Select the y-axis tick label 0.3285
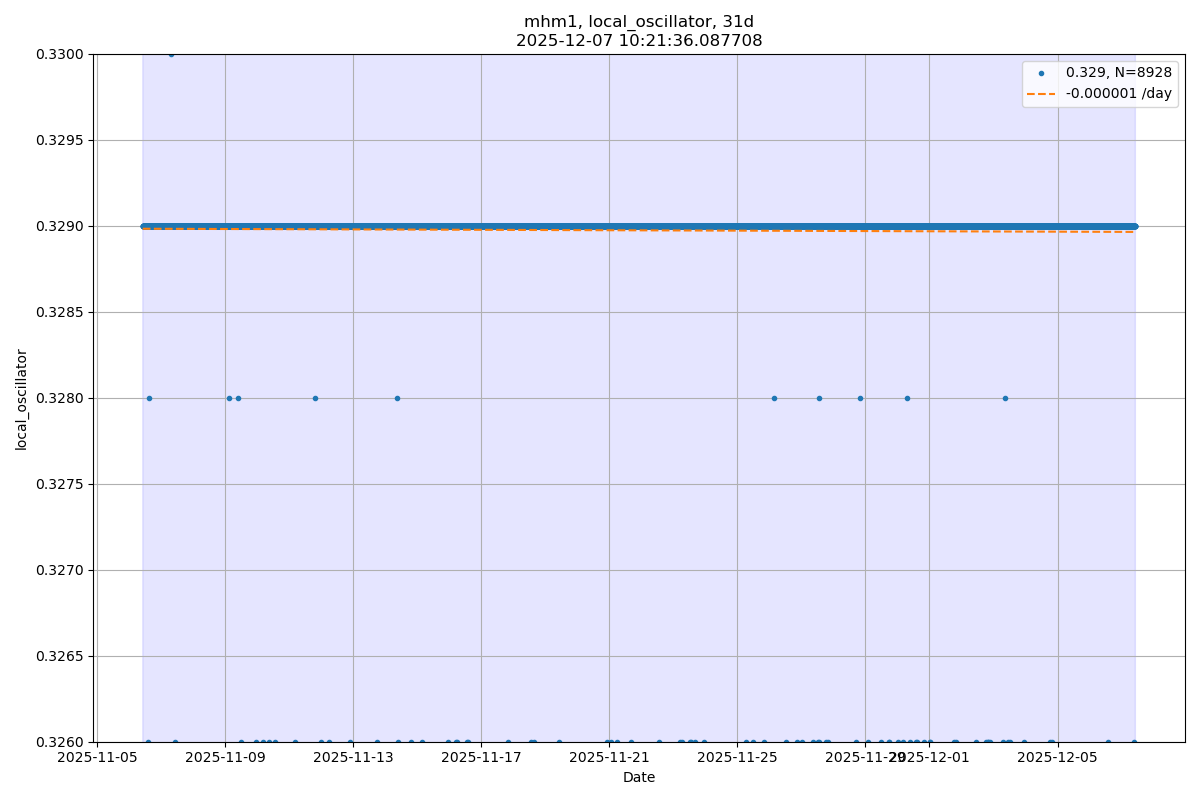The height and width of the screenshot is (800, 1200). (60, 312)
